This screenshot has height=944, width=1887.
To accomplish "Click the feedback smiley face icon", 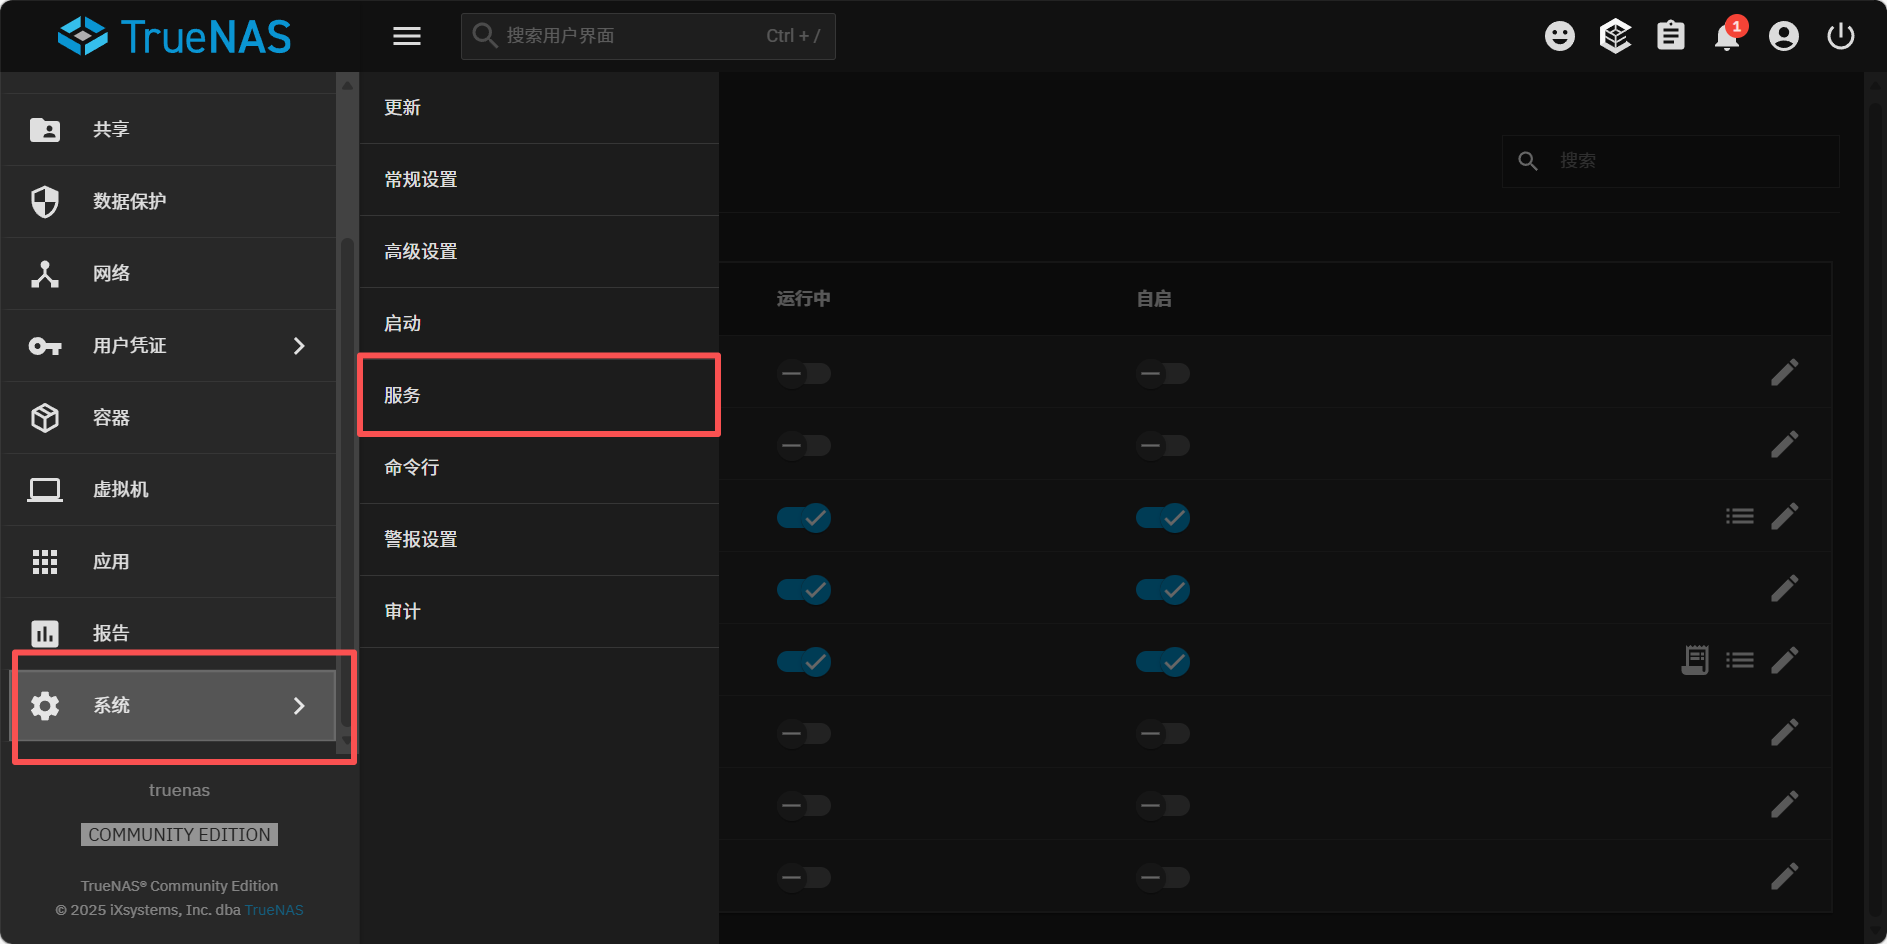I will click(1559, 37).
